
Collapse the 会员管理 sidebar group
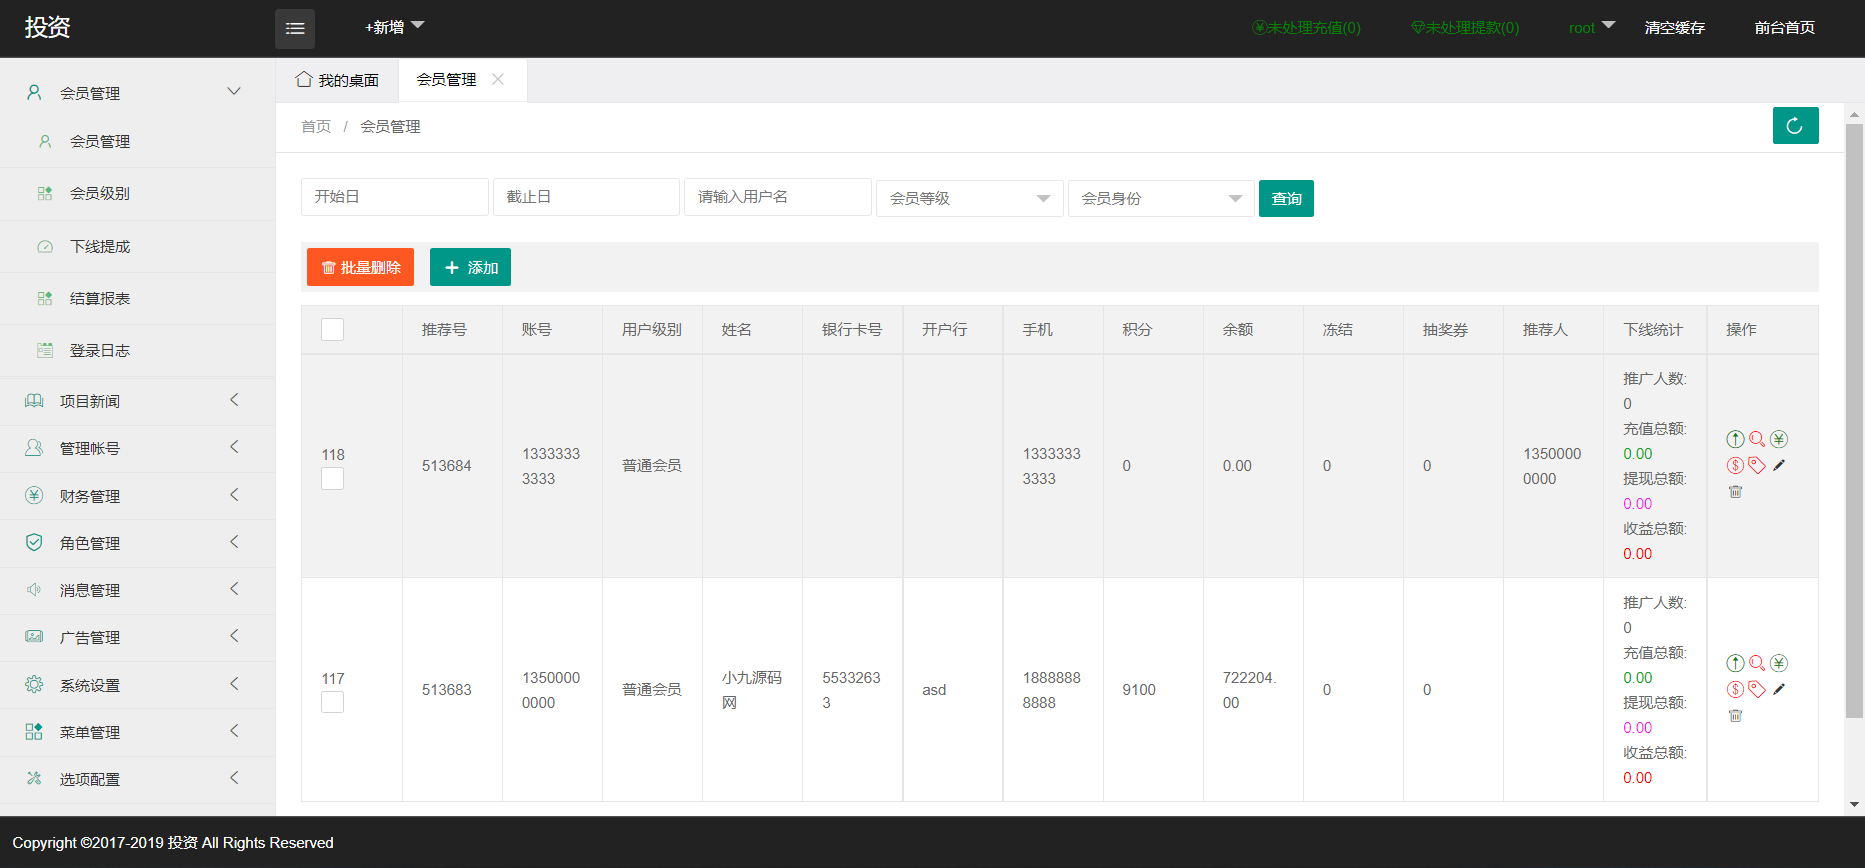[x=137, y=93]
